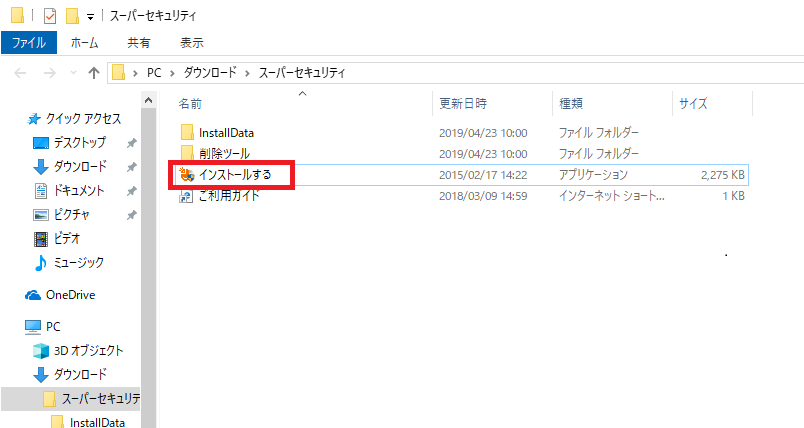
Task: Open the recent locations dropdown arrow
Action: [x=73, y=73]
